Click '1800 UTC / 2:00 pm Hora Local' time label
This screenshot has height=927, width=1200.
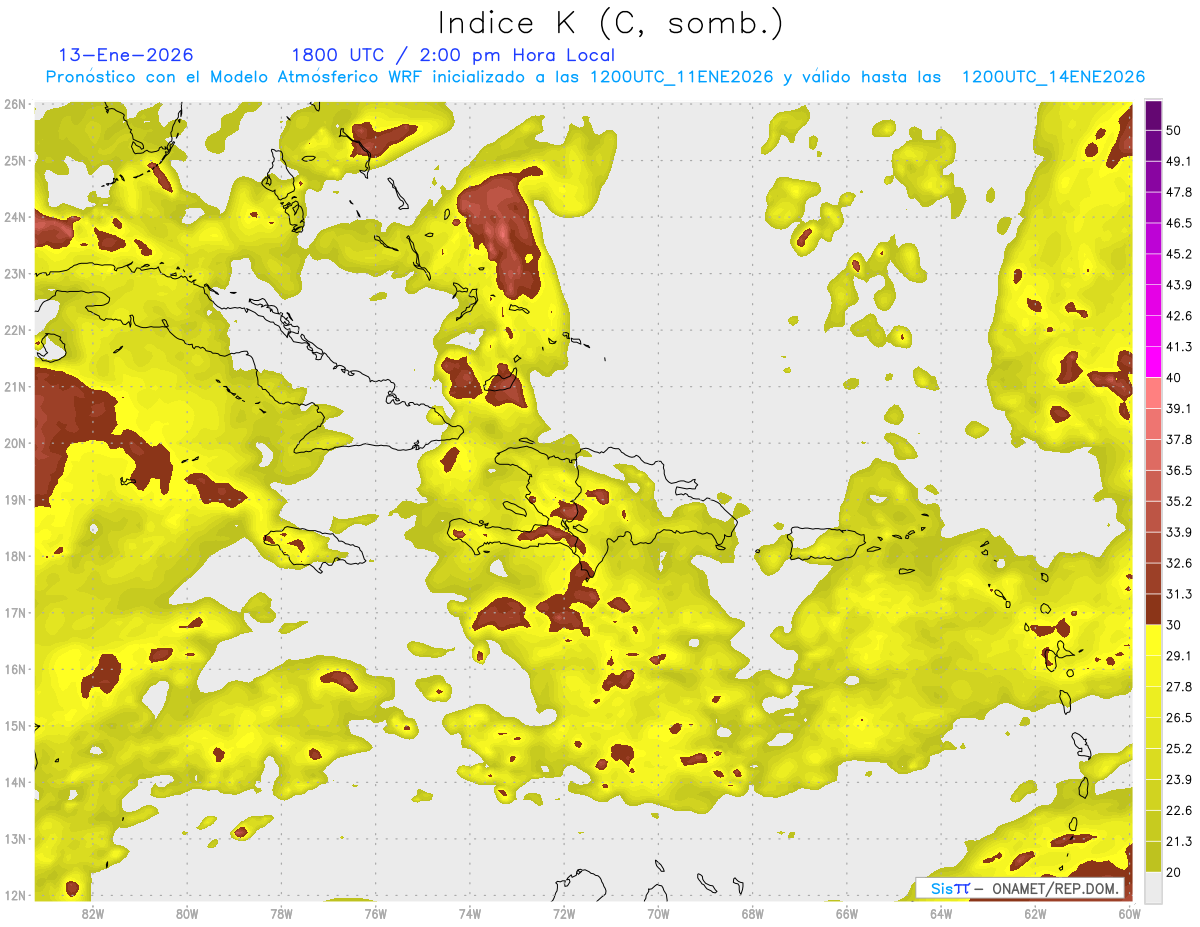(452, 55)
